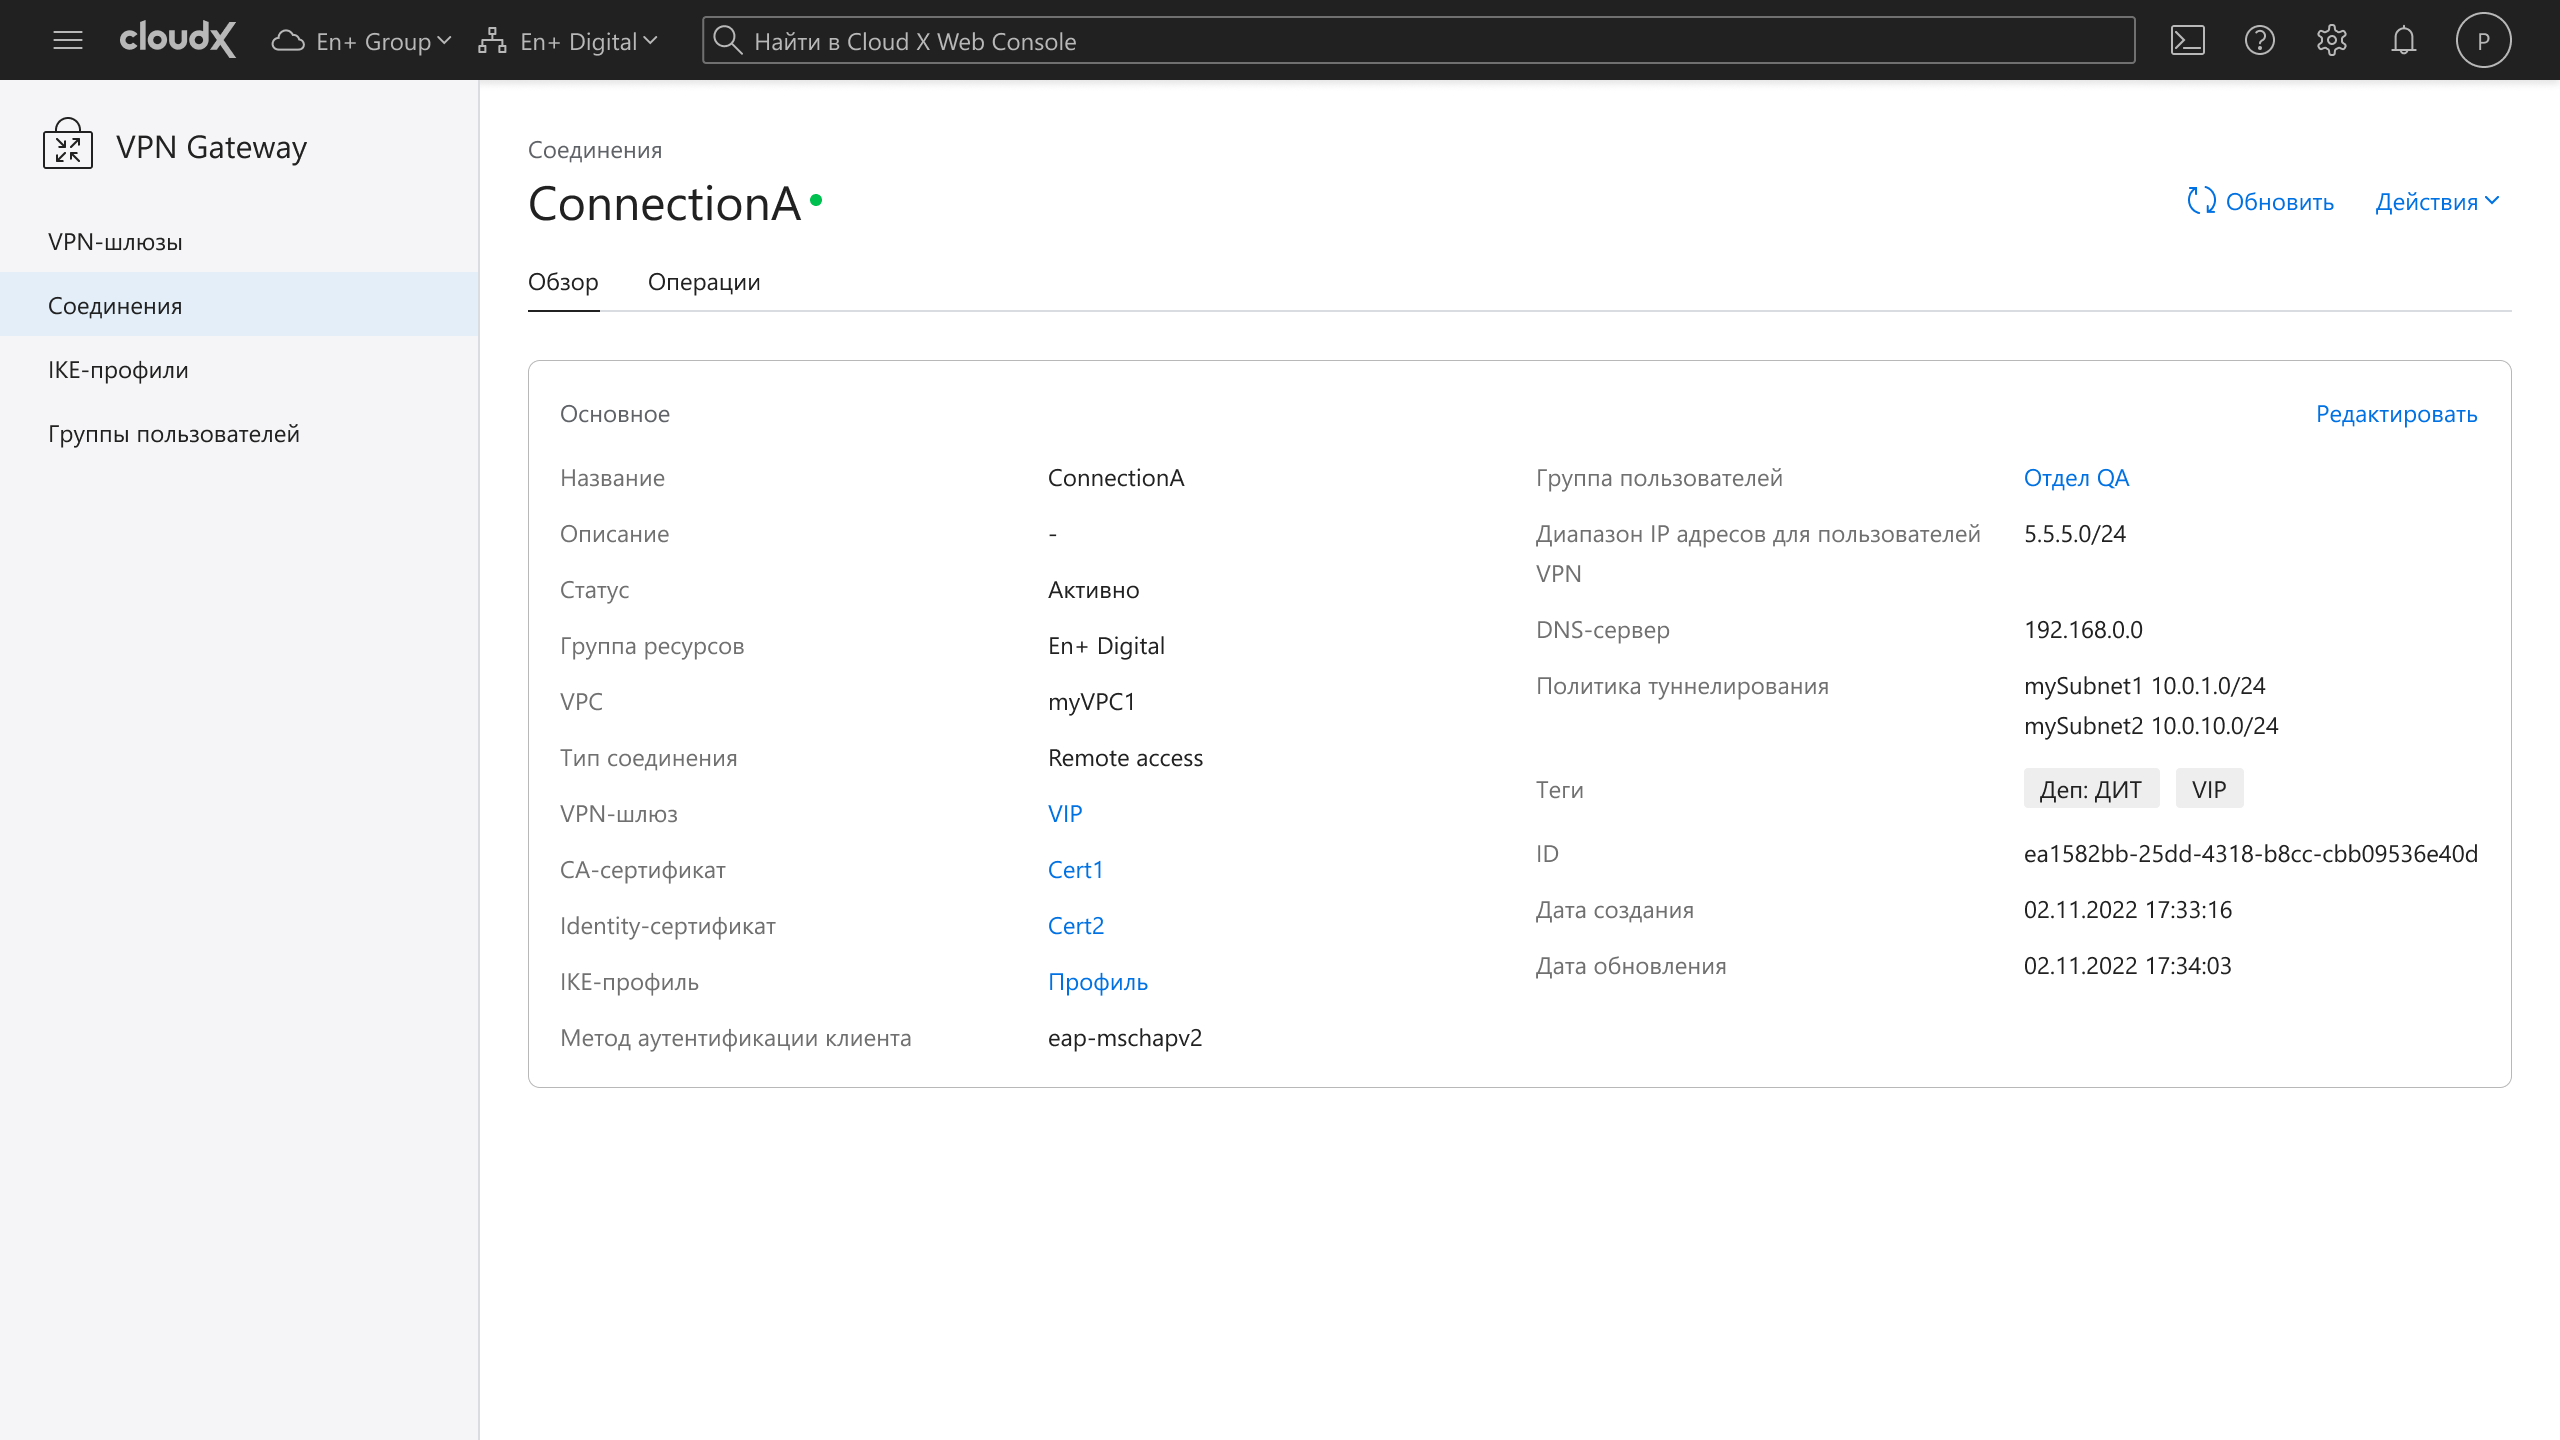Select the Обзор tab
Screen dimensions: 2560x1440
tap(563, 282)
